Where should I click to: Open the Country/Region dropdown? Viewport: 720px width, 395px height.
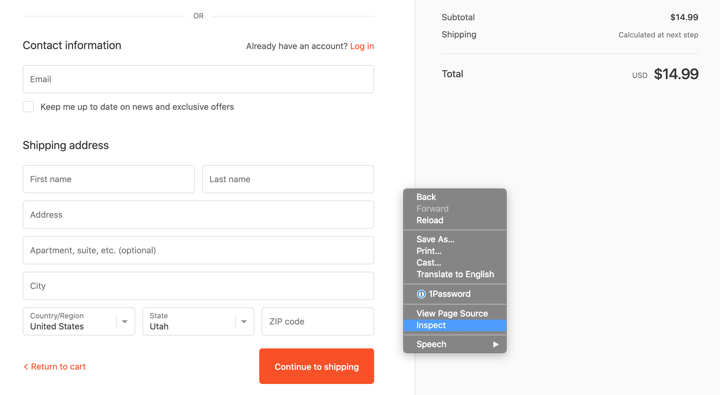(79, 322)
